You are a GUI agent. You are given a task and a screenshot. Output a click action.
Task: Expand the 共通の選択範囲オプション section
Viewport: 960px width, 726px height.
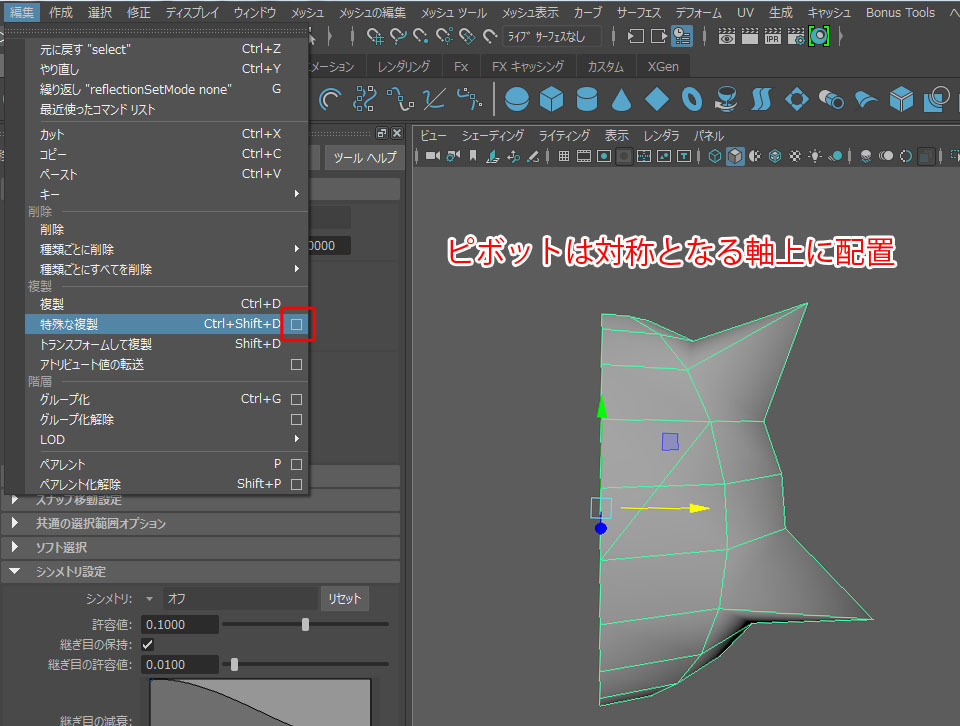(201, 523)
